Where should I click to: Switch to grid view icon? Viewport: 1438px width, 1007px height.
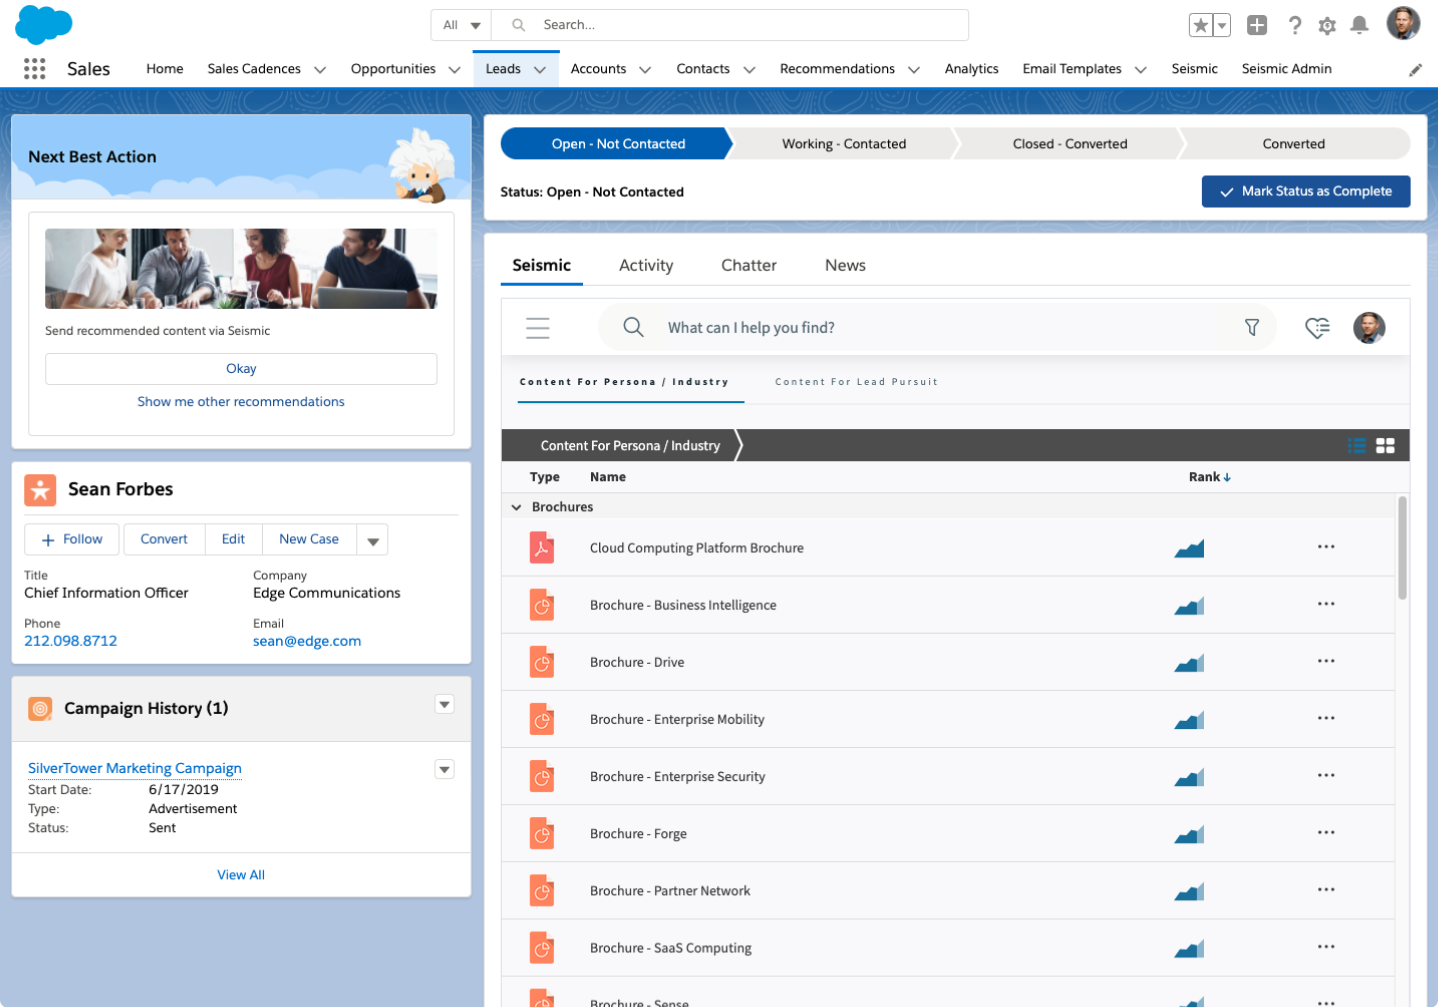point(1385,446)
